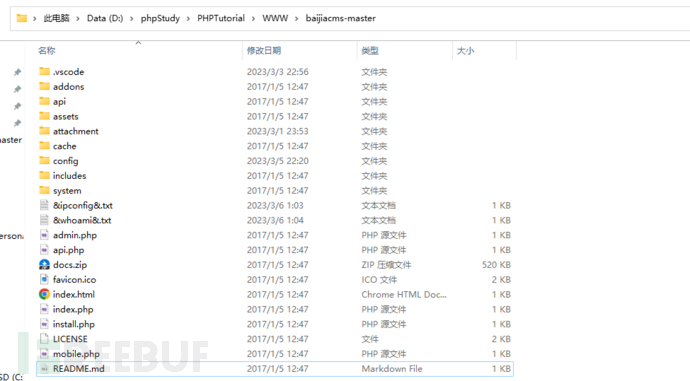
Task: Select the Chrome icon of index.html
Action: pos(44,294)
